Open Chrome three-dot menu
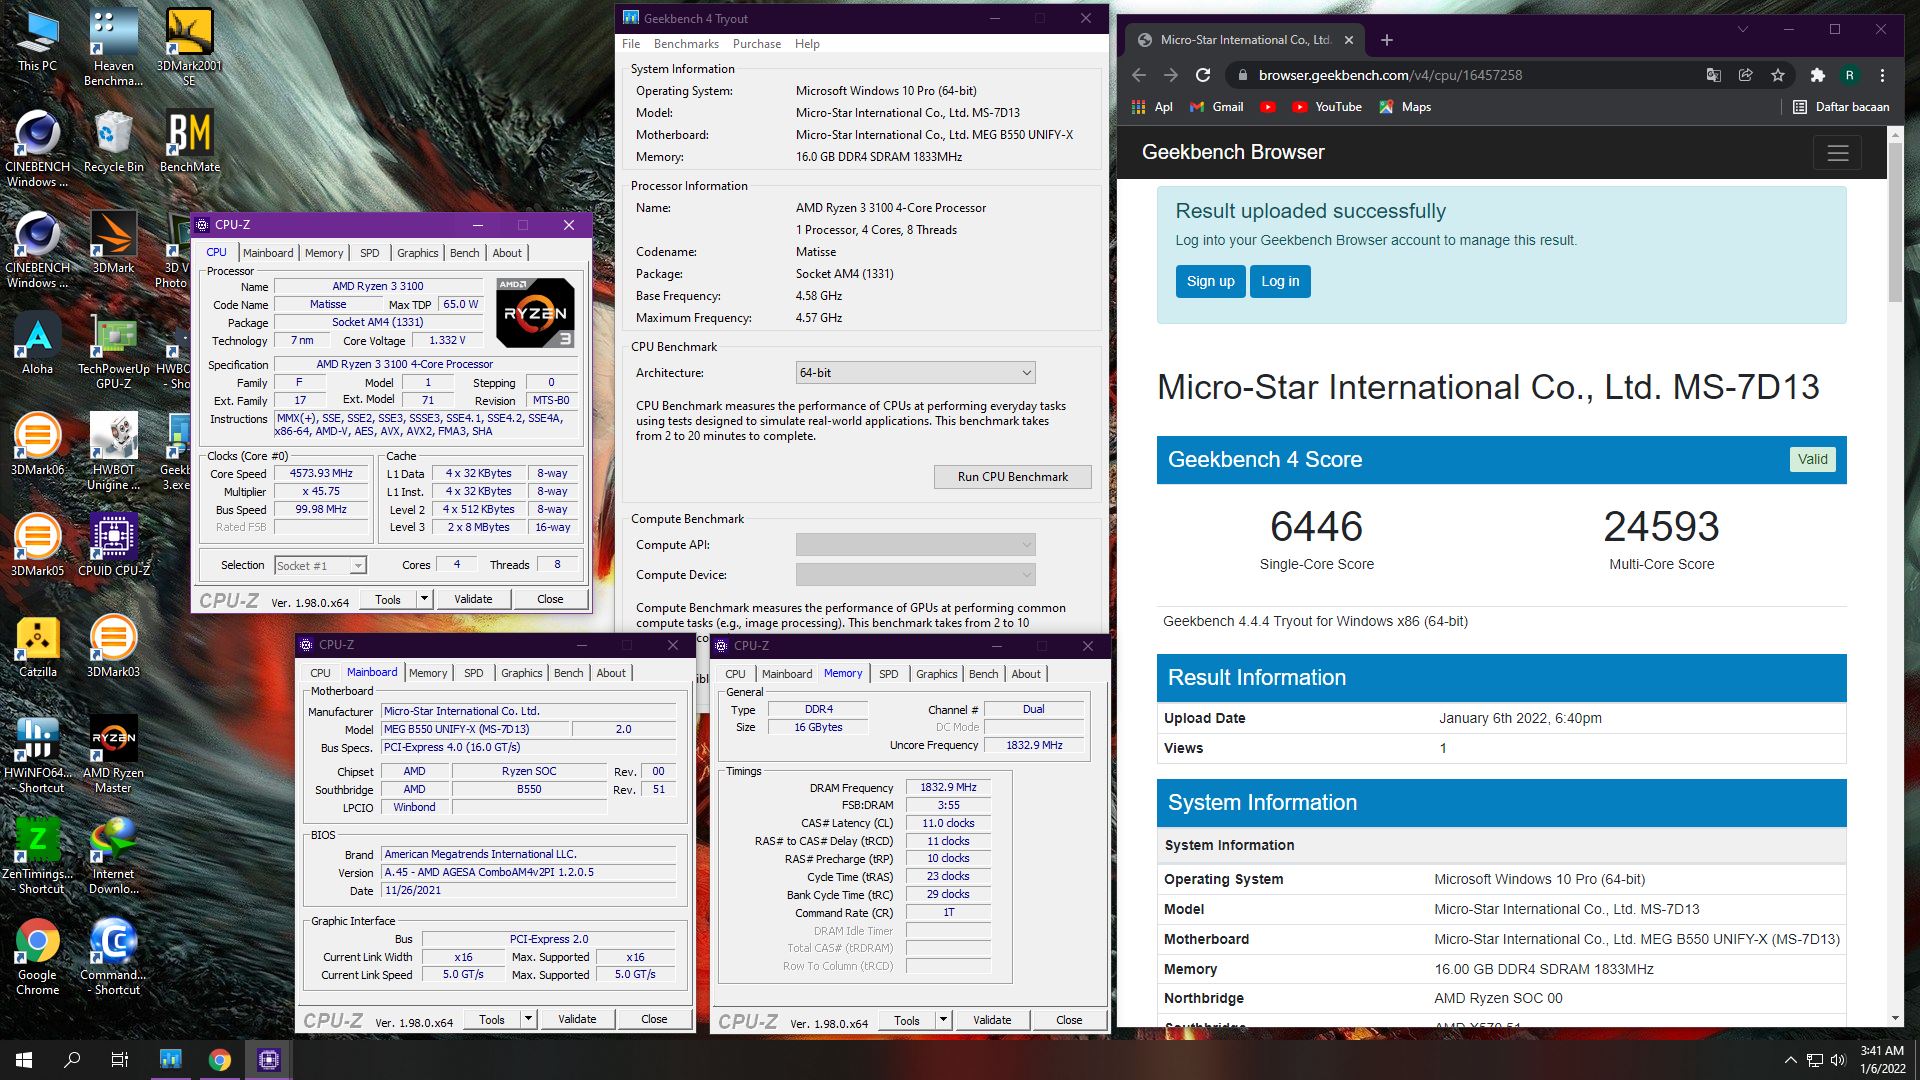The image size is (1920, 1080). tap(1882, 75)
